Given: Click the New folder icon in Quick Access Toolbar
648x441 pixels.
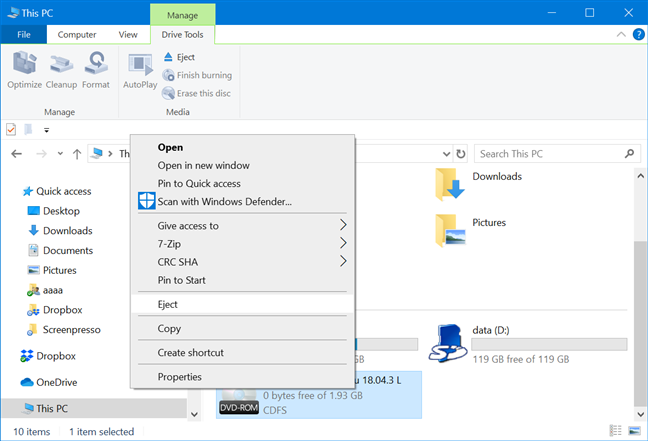Looking at the screenshot, I should point(28,130).
